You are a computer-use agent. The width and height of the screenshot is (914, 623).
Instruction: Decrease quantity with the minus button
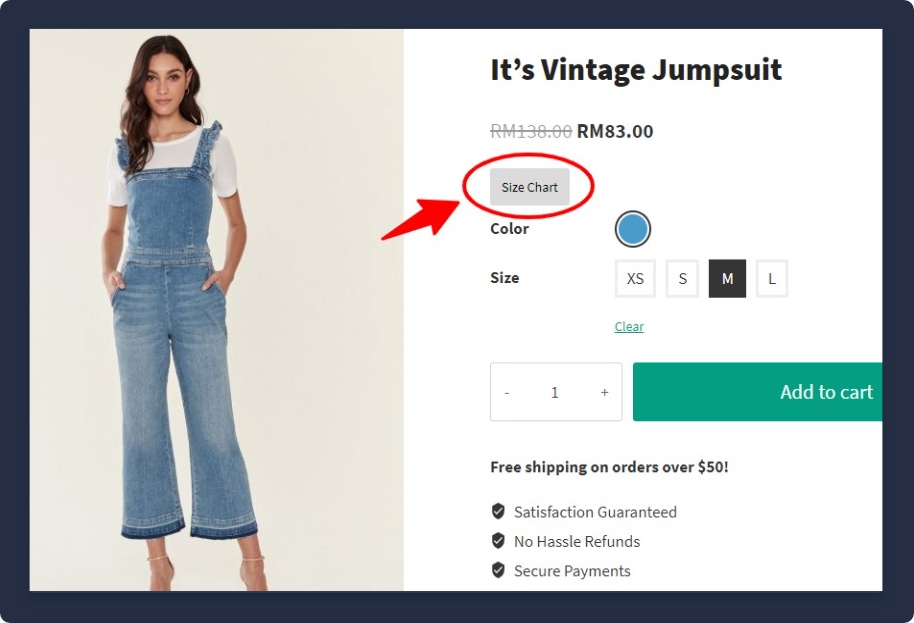tap(507, 392)
